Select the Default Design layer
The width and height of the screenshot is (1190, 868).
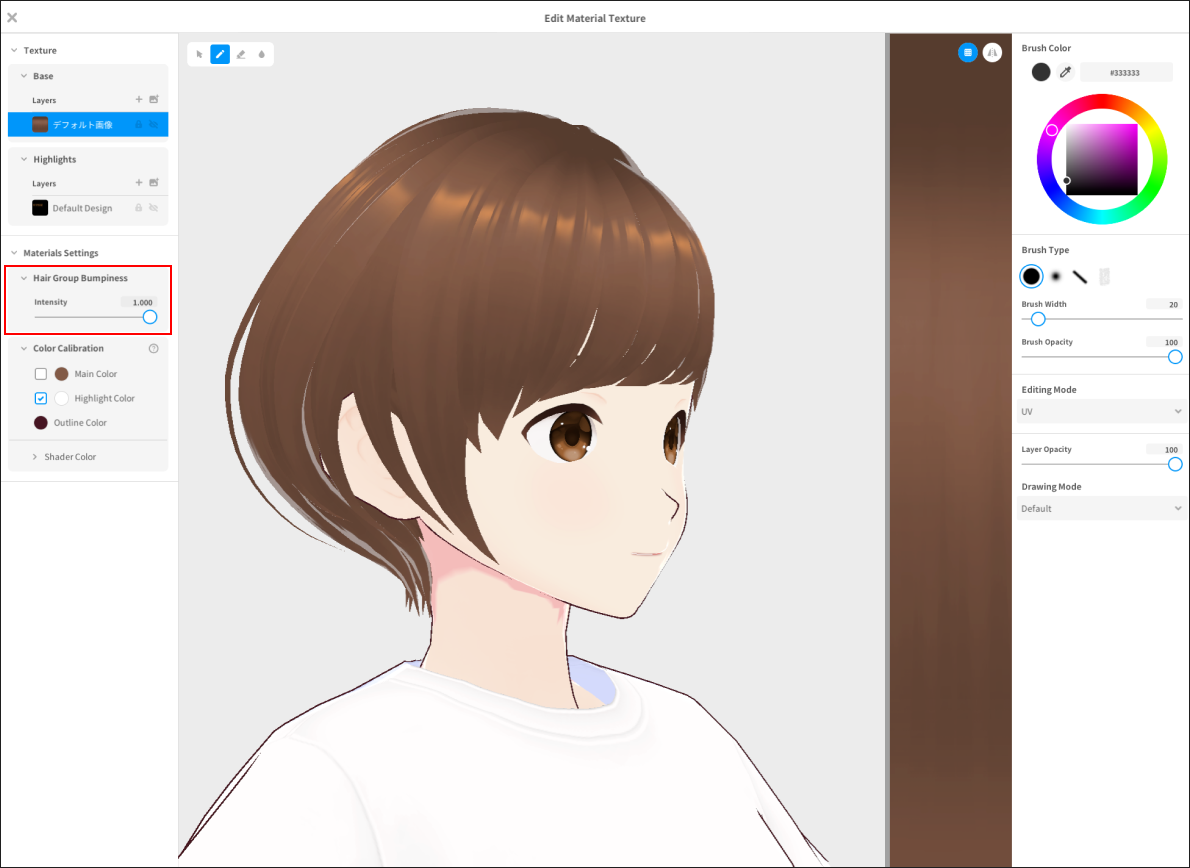(82, 208)
